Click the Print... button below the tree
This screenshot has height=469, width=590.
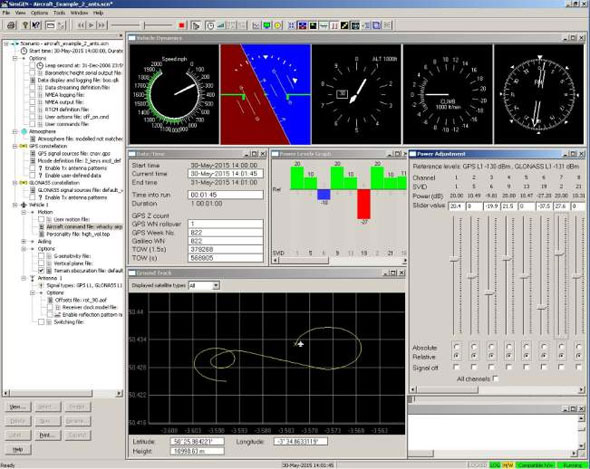click(47, 435)
